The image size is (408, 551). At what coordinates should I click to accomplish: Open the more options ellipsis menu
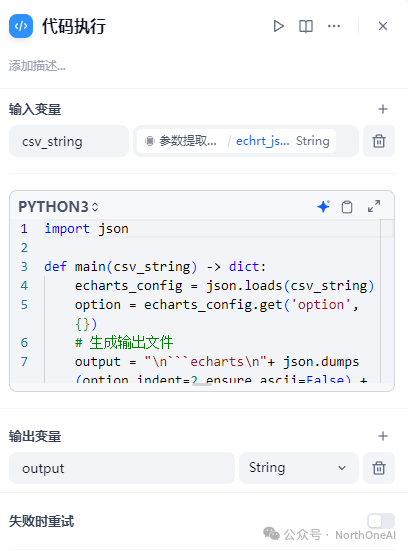[333, 26]
